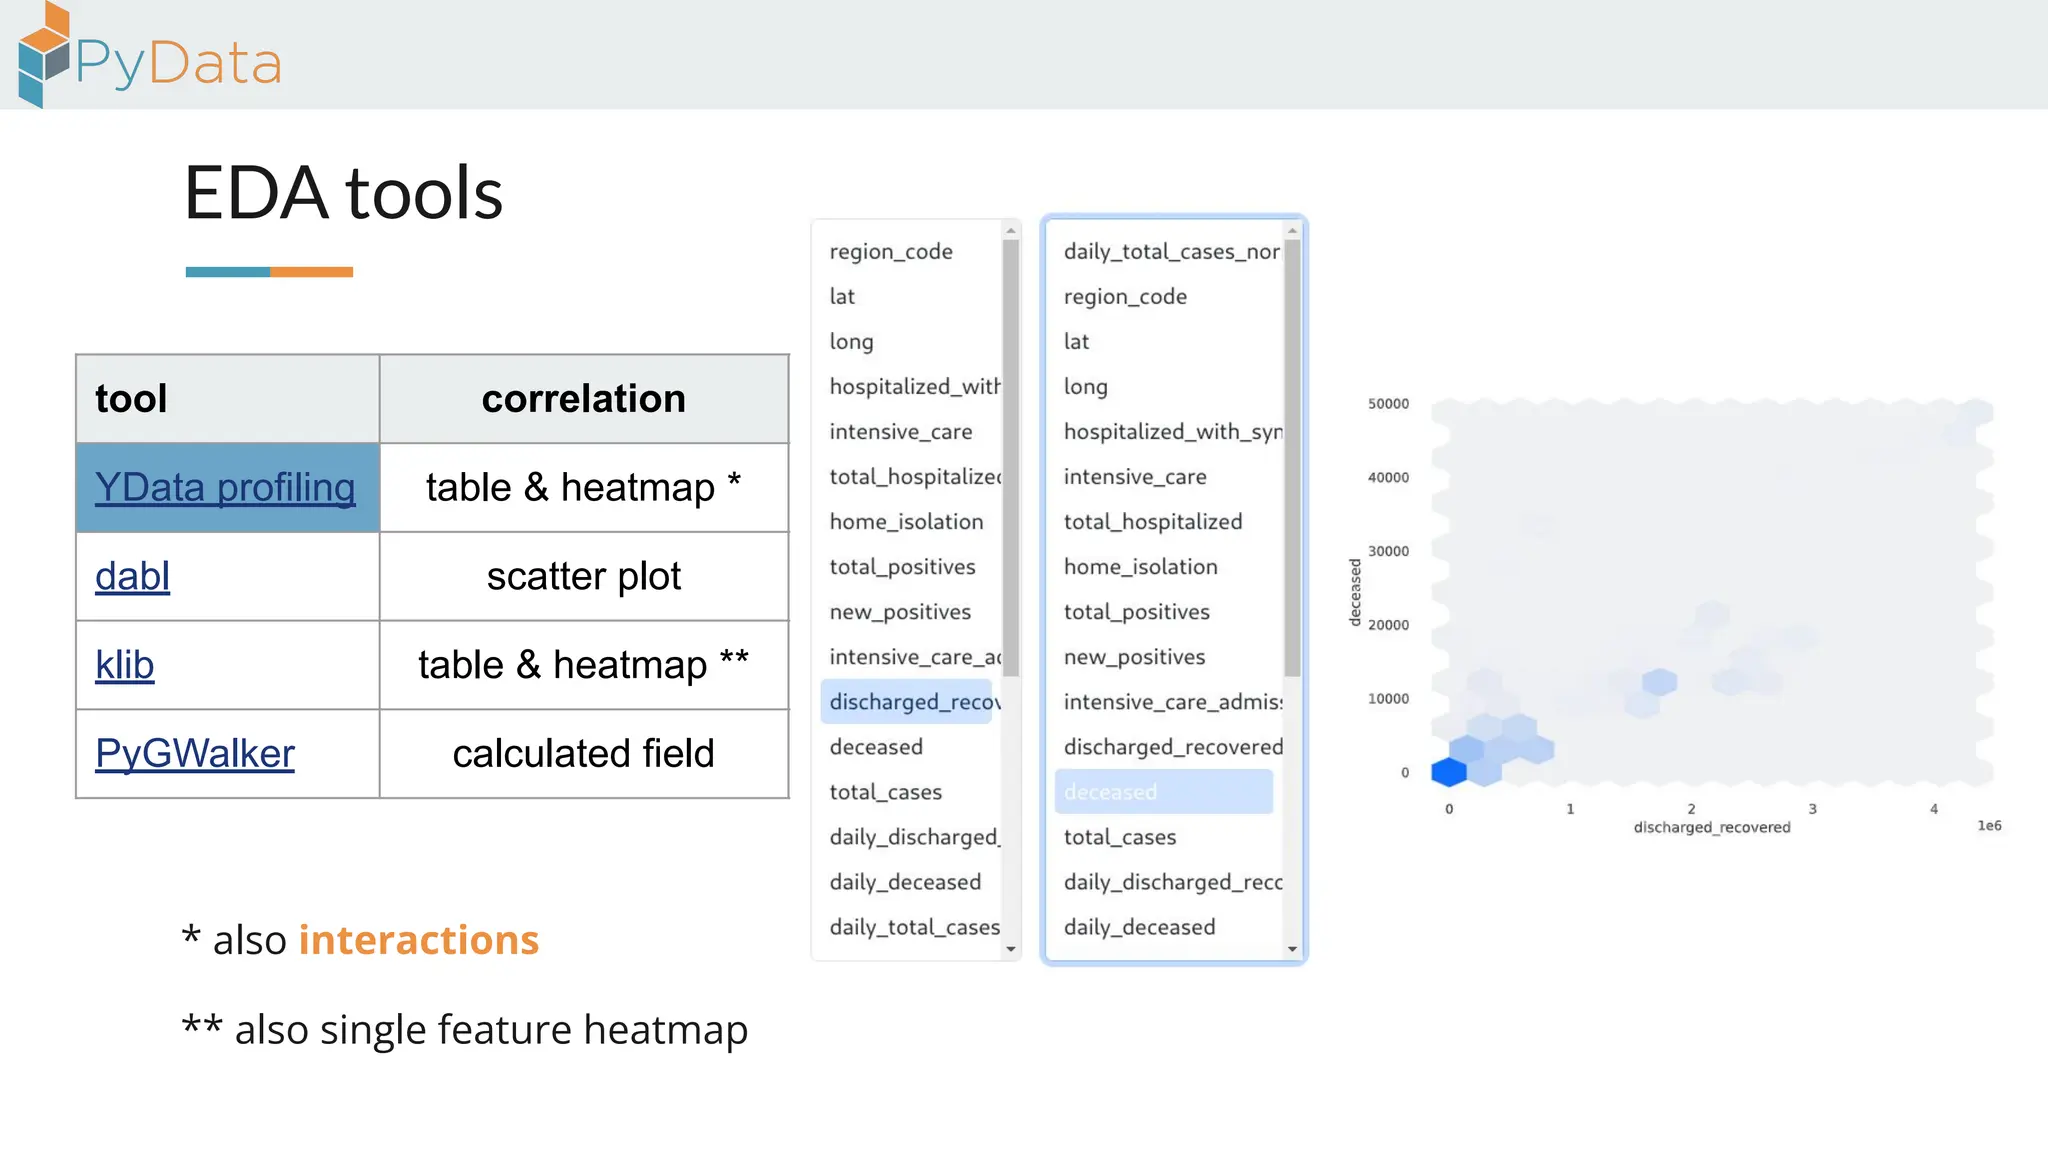Select total_cases in the left list

tap(885, 792)
